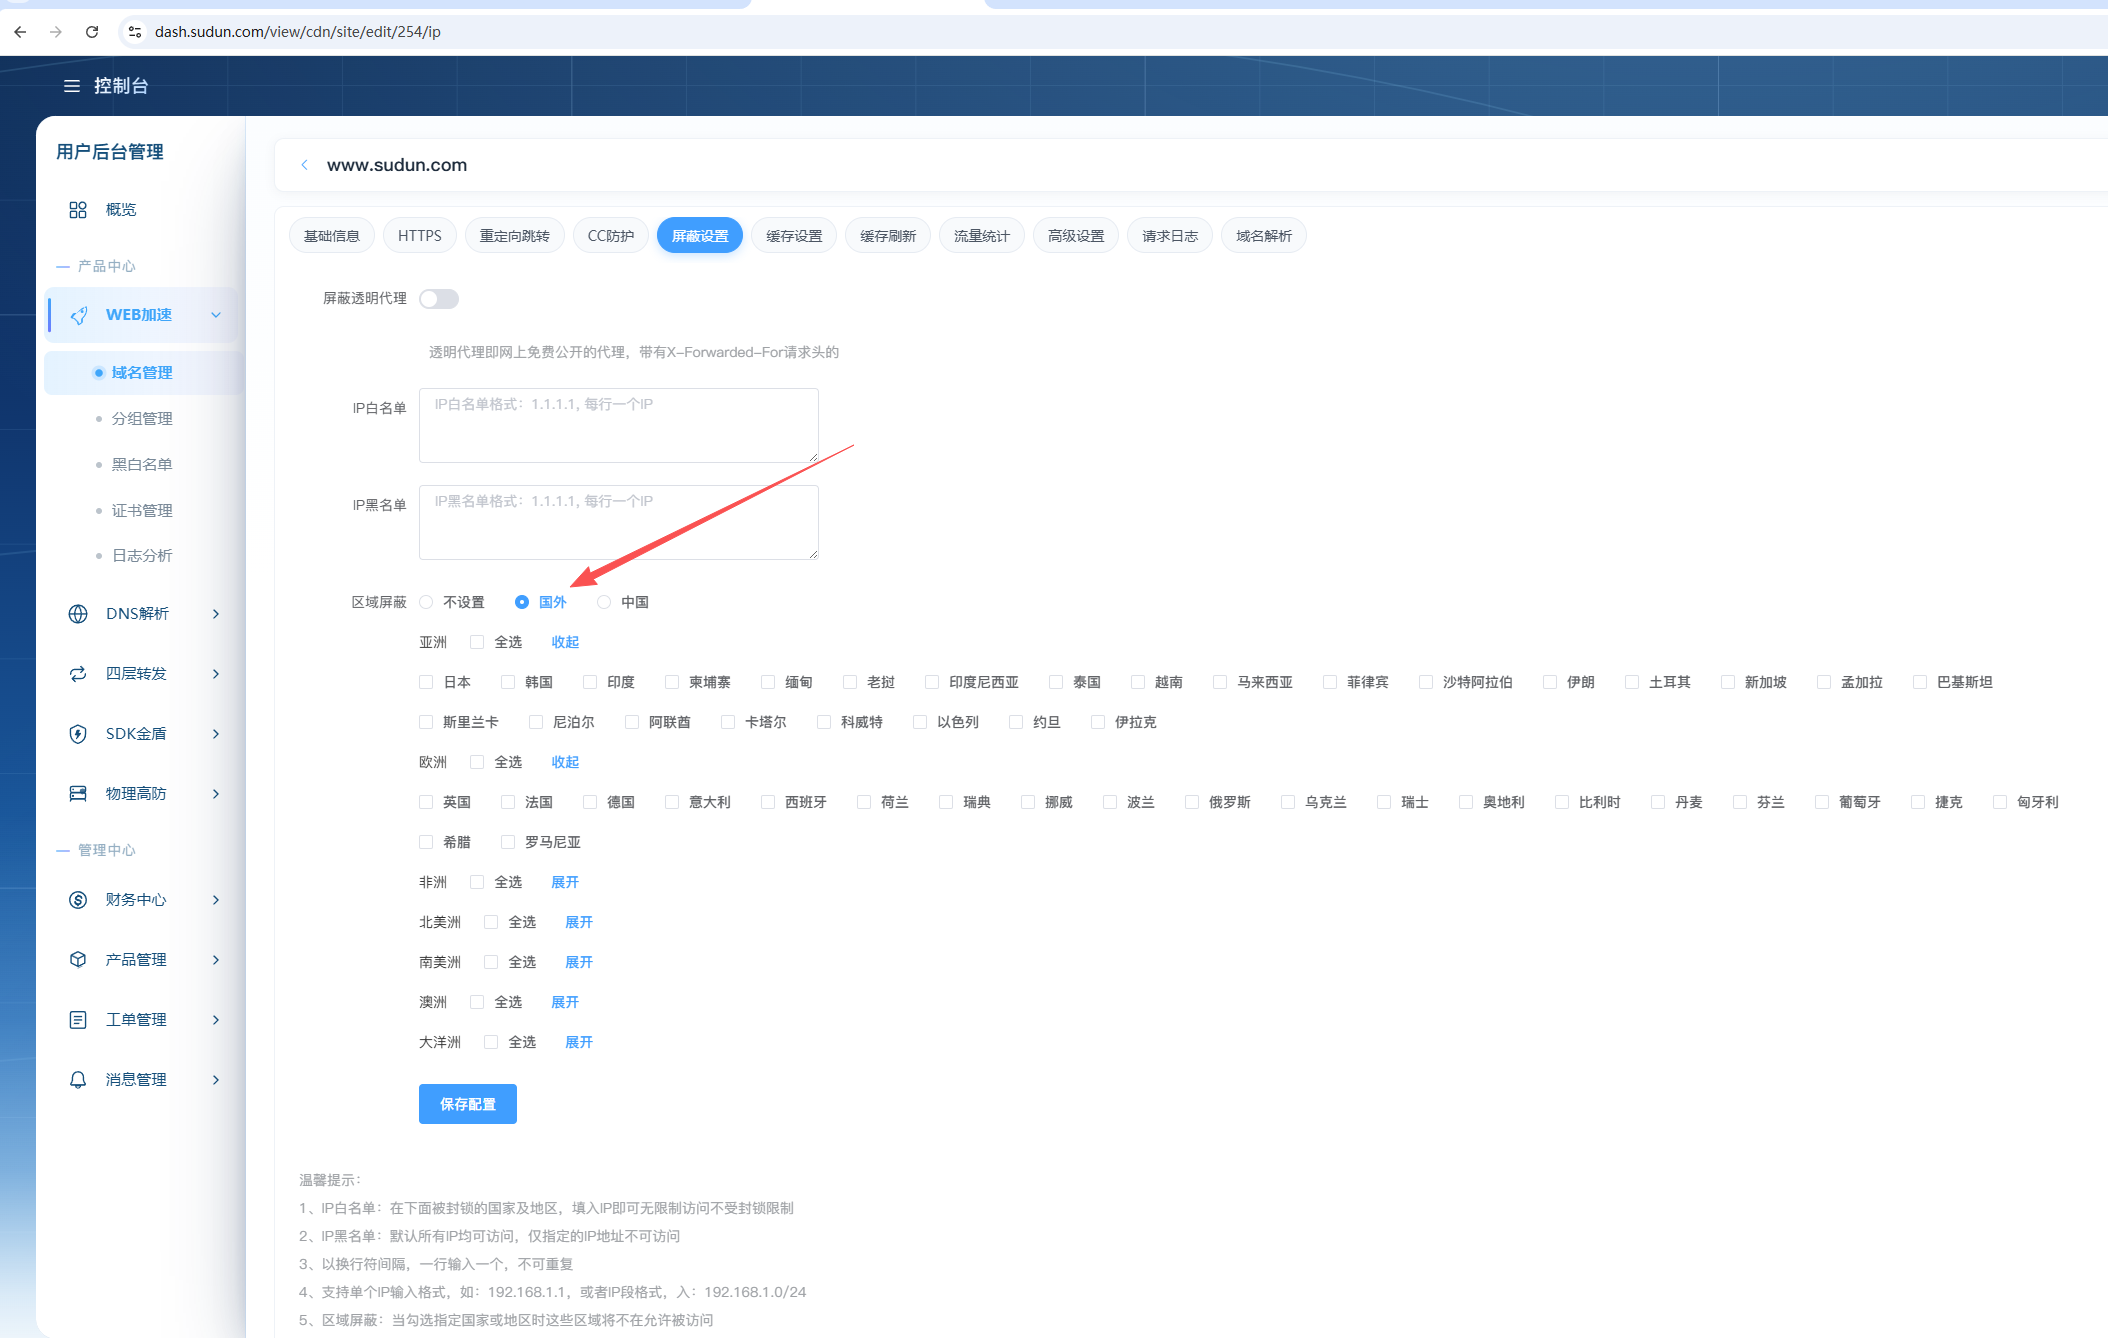2108x1338 pixels.
Task: Reload the page with the refresh icon
Action: click(x=92, y=32)
